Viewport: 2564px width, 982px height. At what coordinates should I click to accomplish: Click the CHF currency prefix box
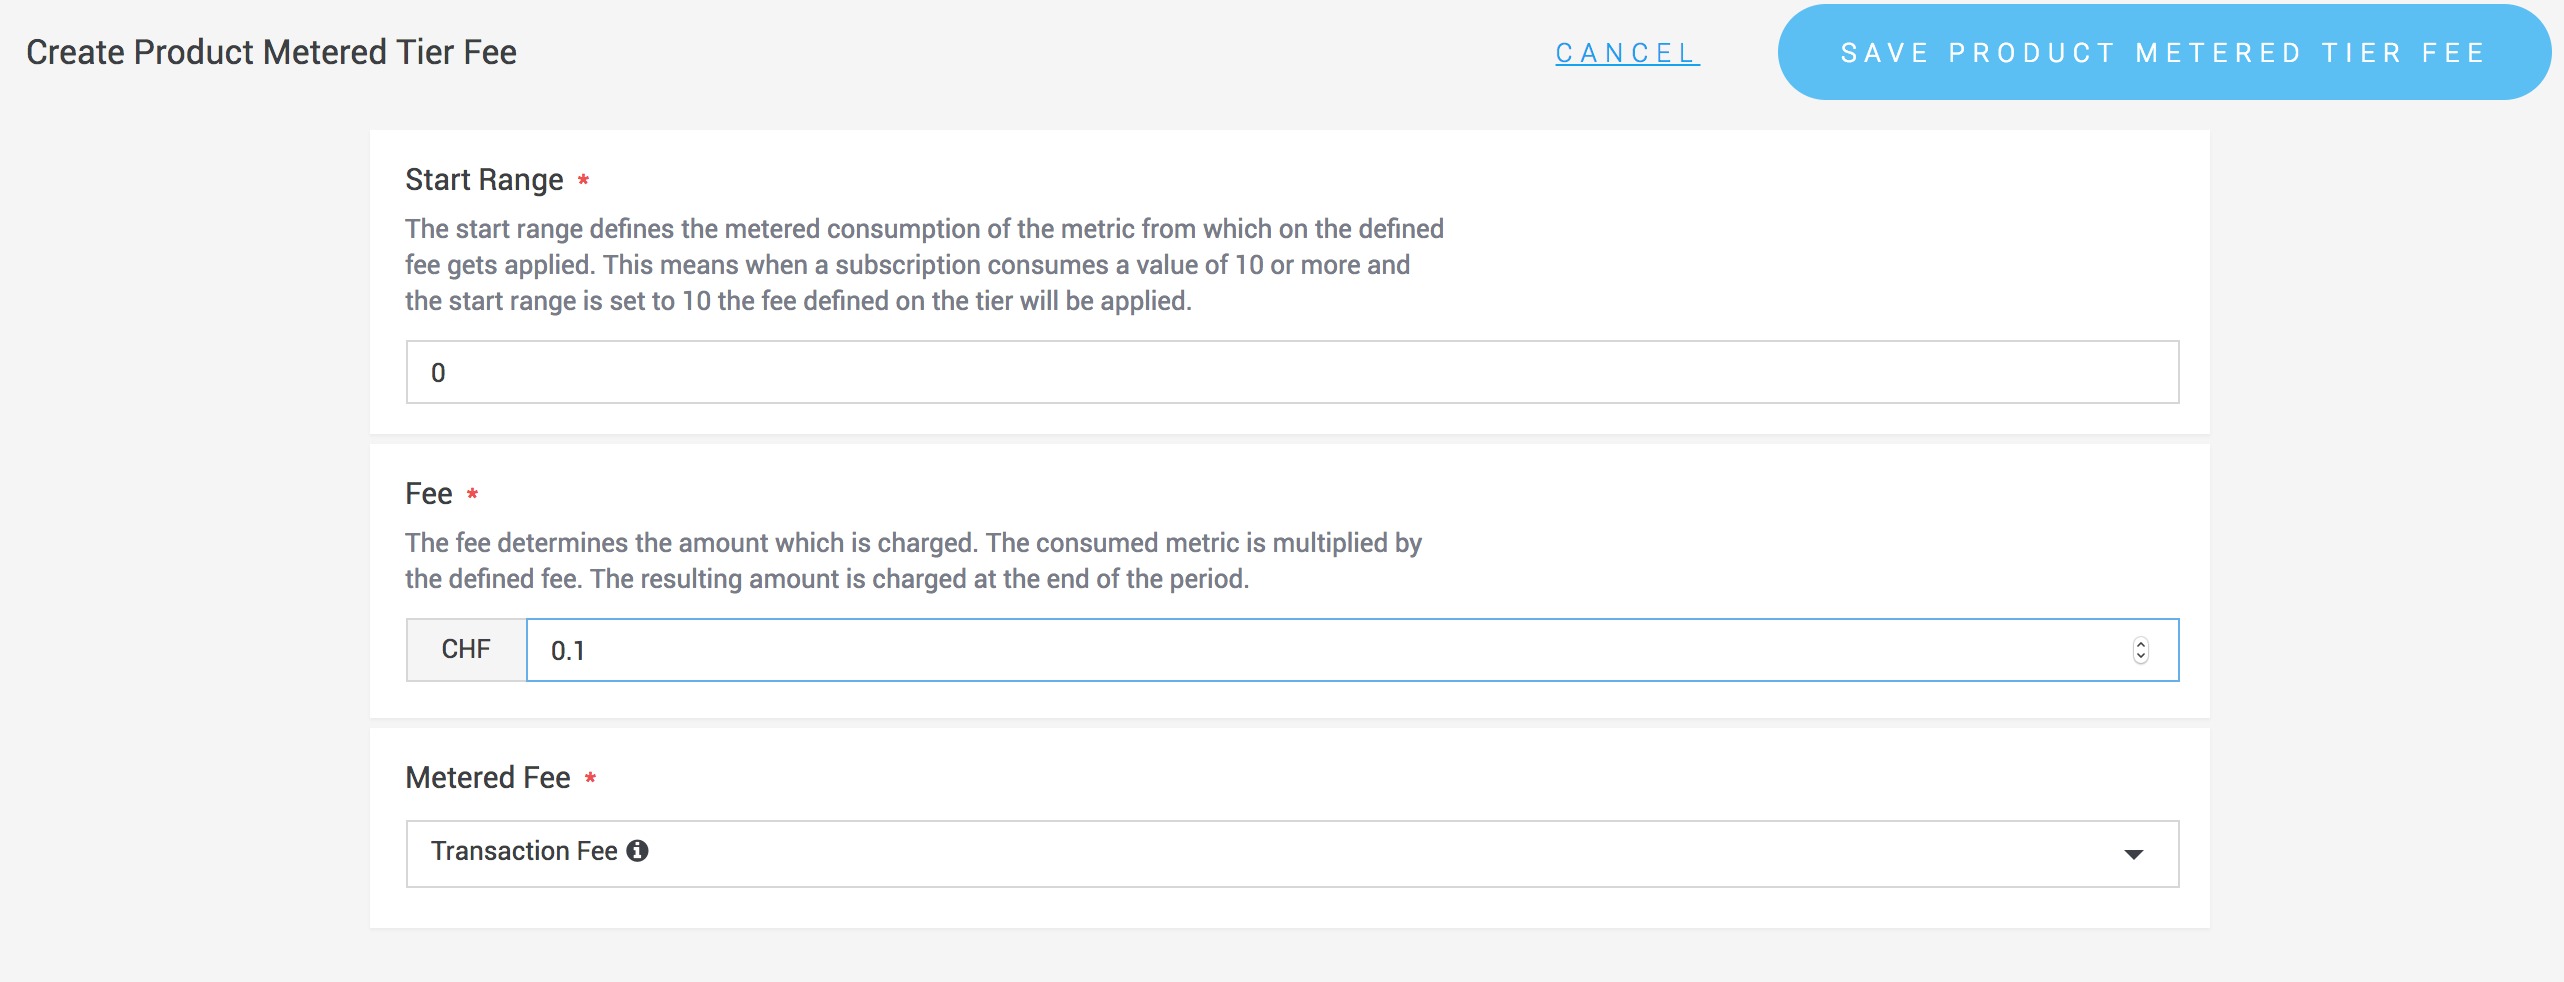pos(466,650)
